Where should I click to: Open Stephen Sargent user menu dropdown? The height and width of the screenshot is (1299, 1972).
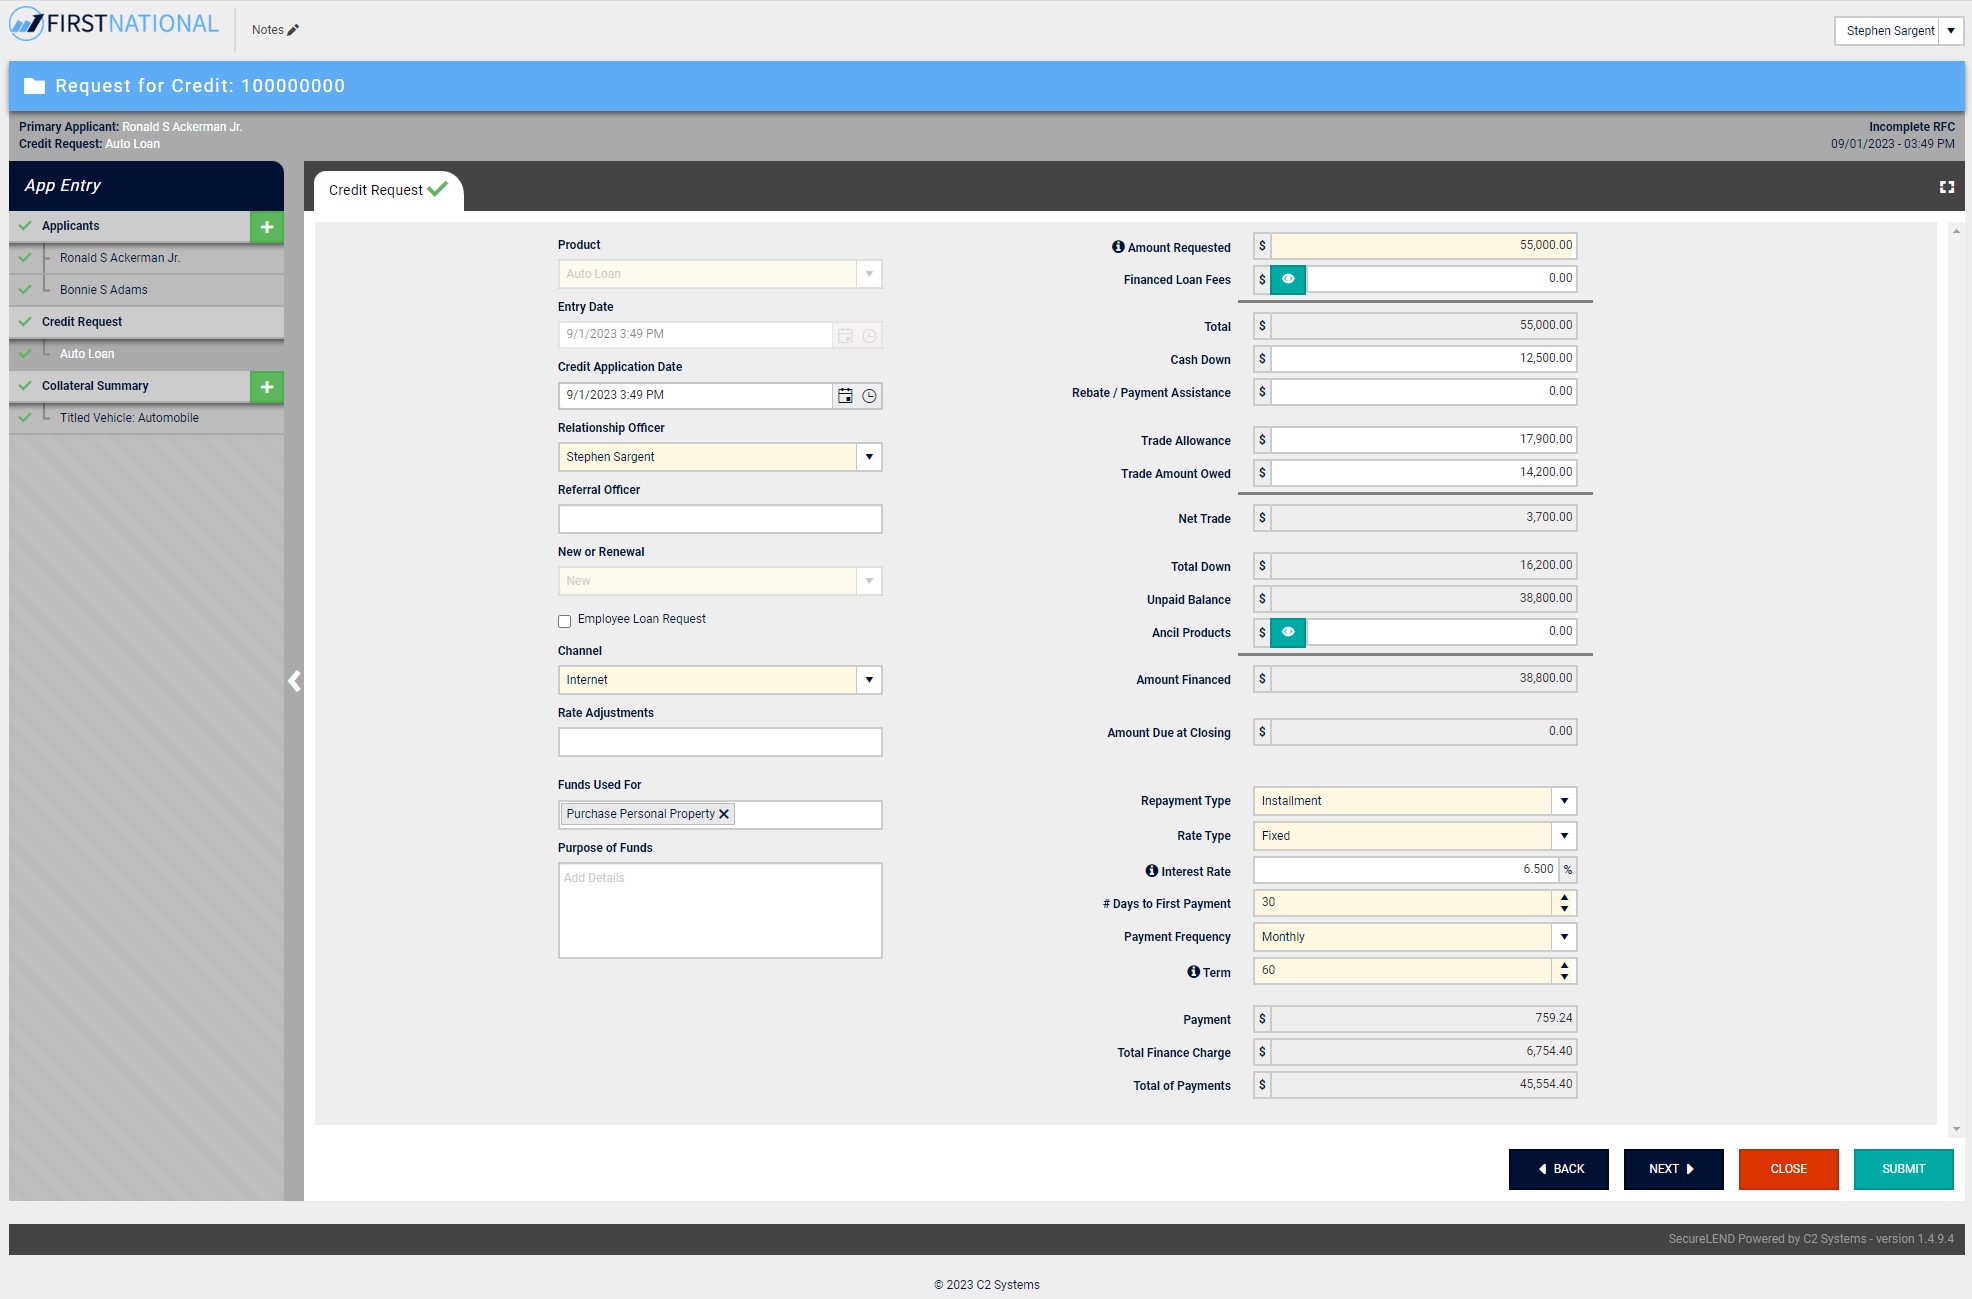coord(1950,31)
